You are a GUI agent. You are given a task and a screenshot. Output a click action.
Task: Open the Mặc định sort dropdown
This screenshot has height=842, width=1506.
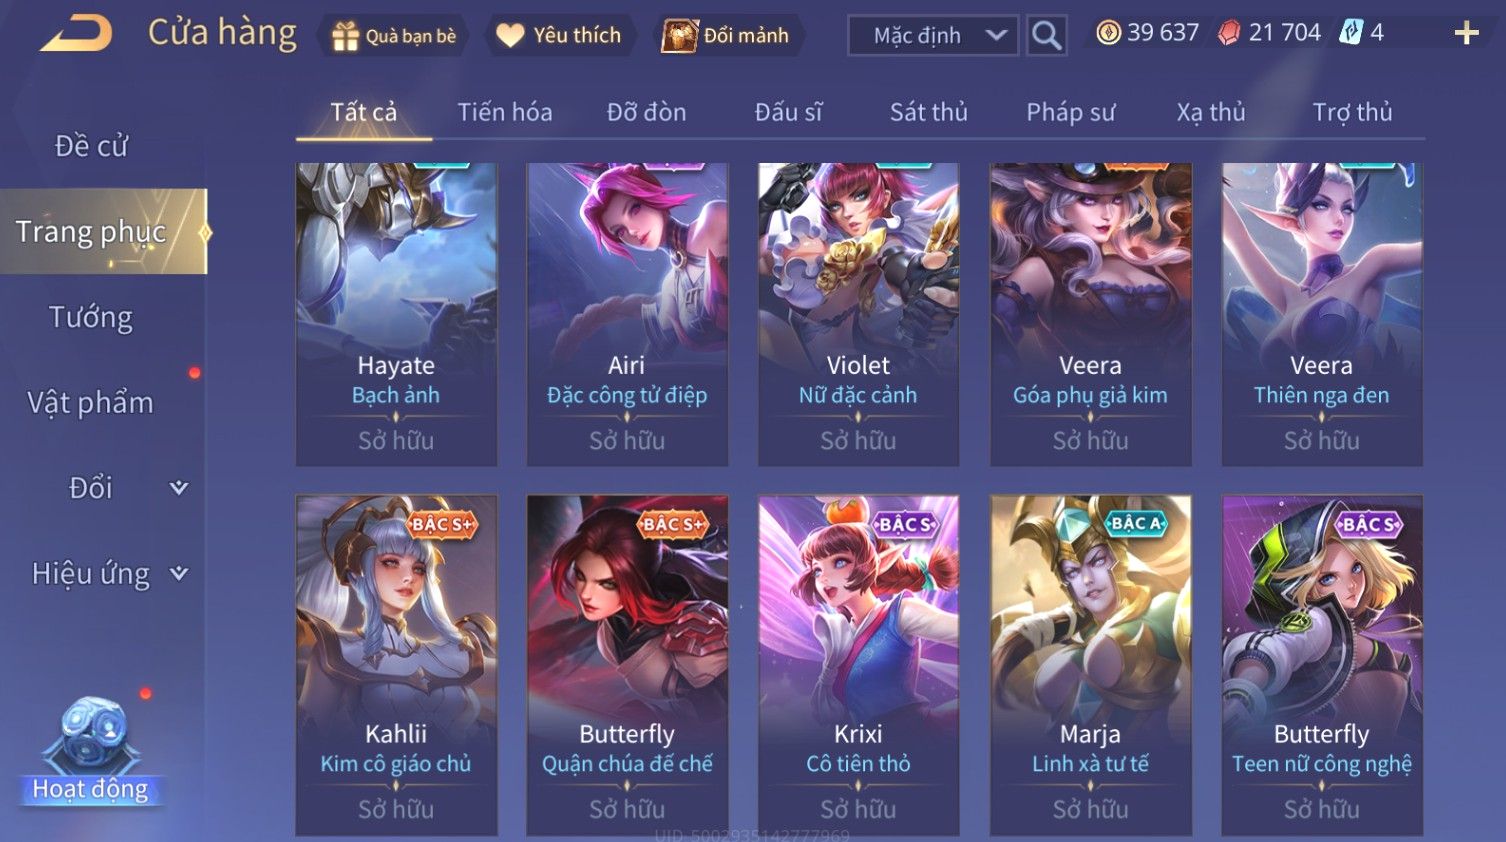coord(933,35)
